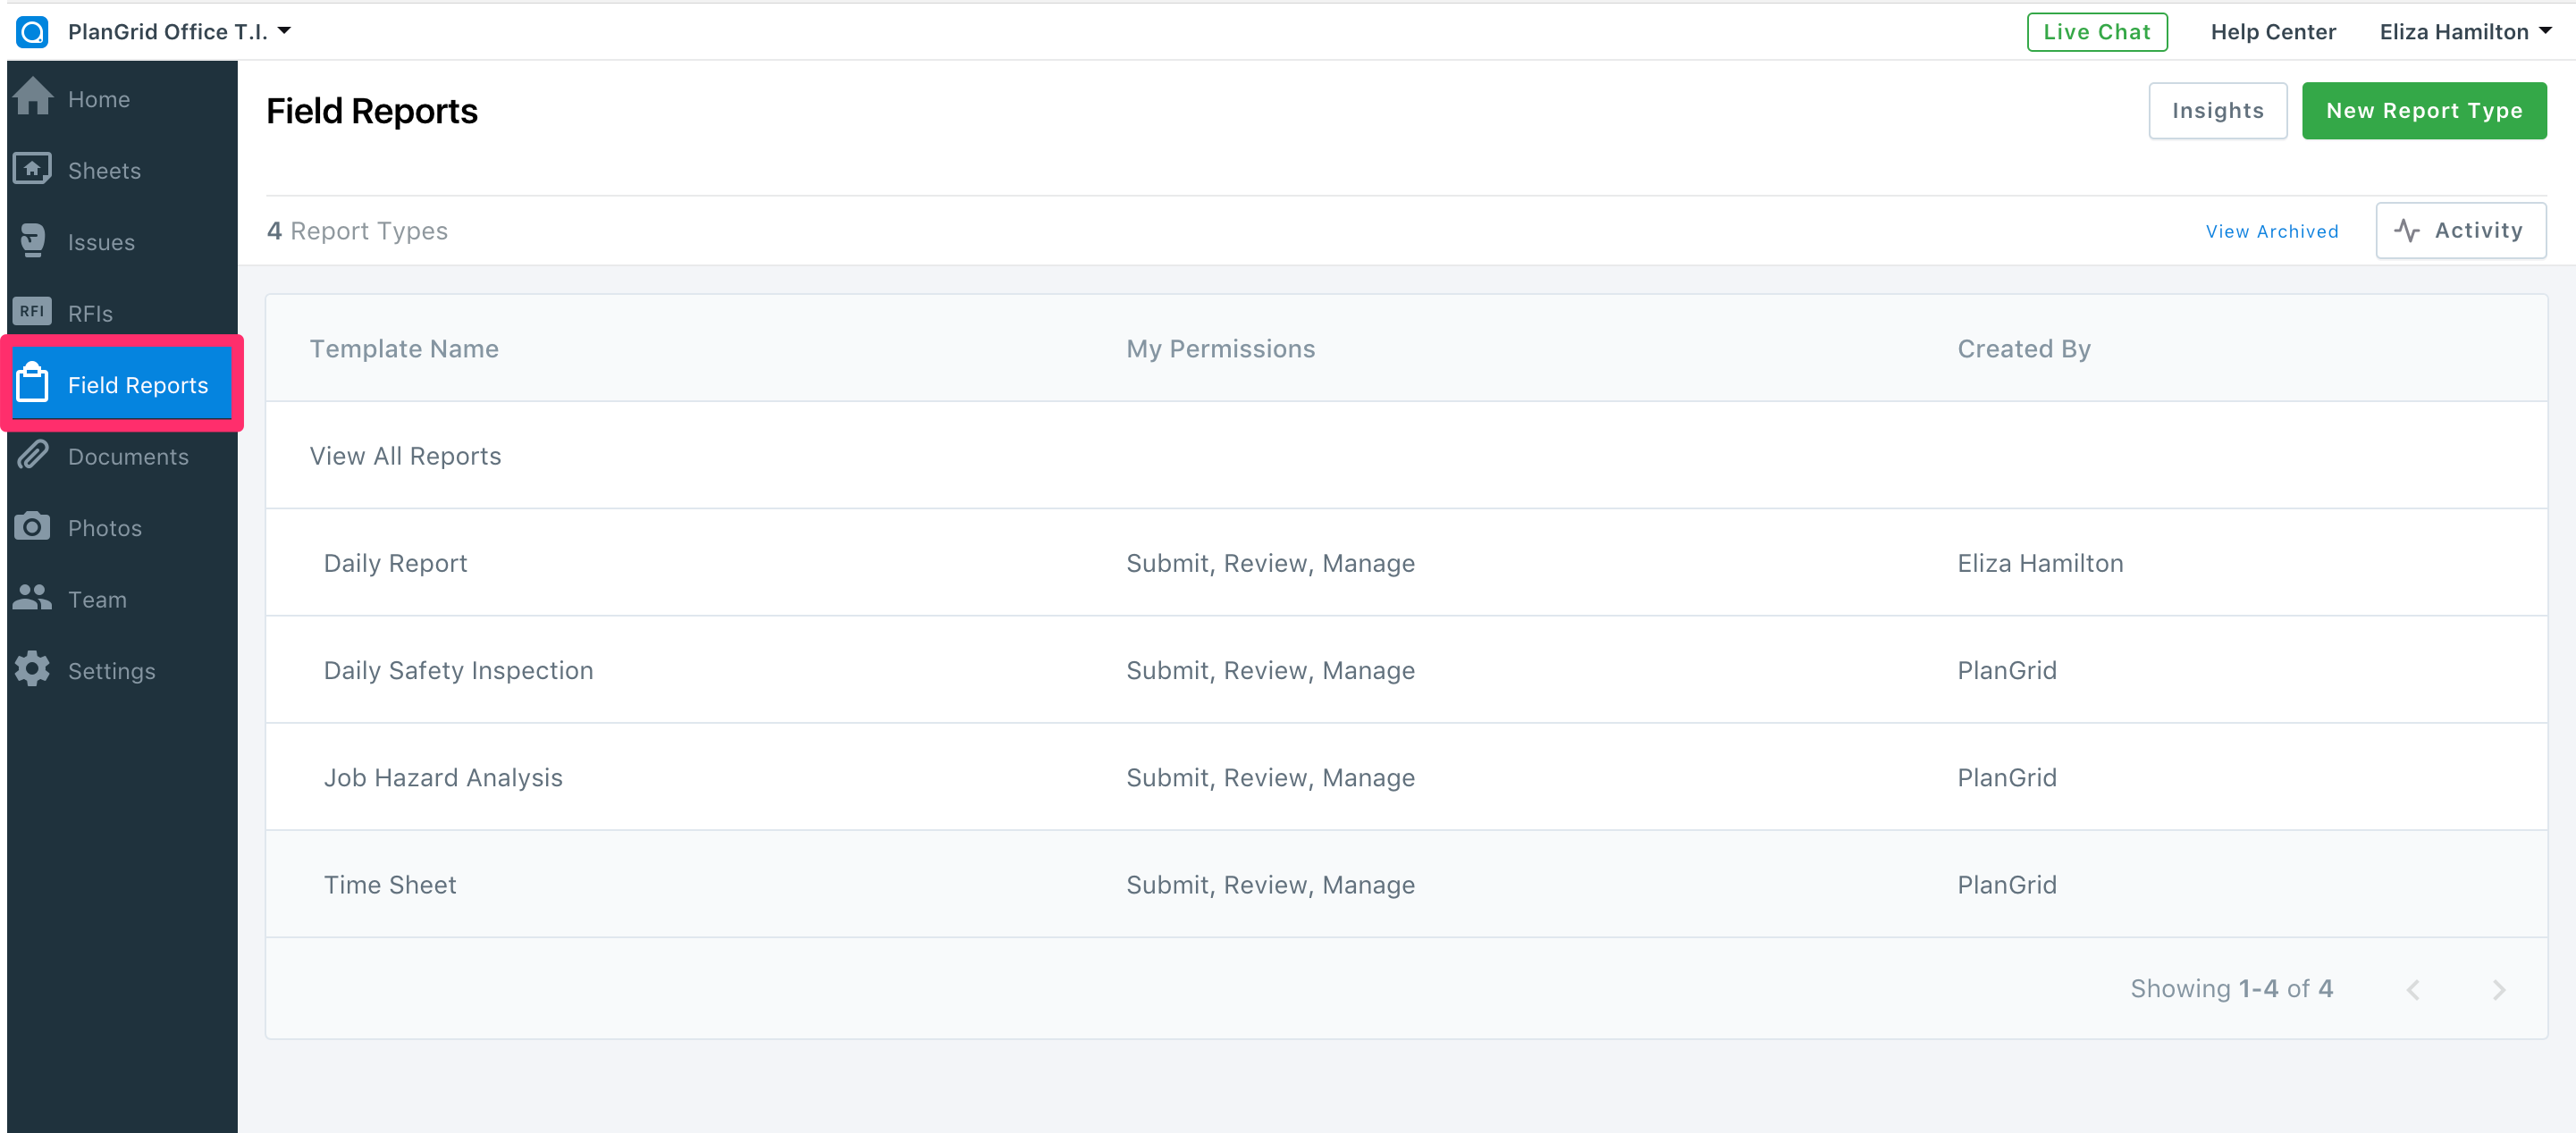Navigate to RFIs section
The width and height of the screenshot is (2576, 1133).
tap(122, 313)
